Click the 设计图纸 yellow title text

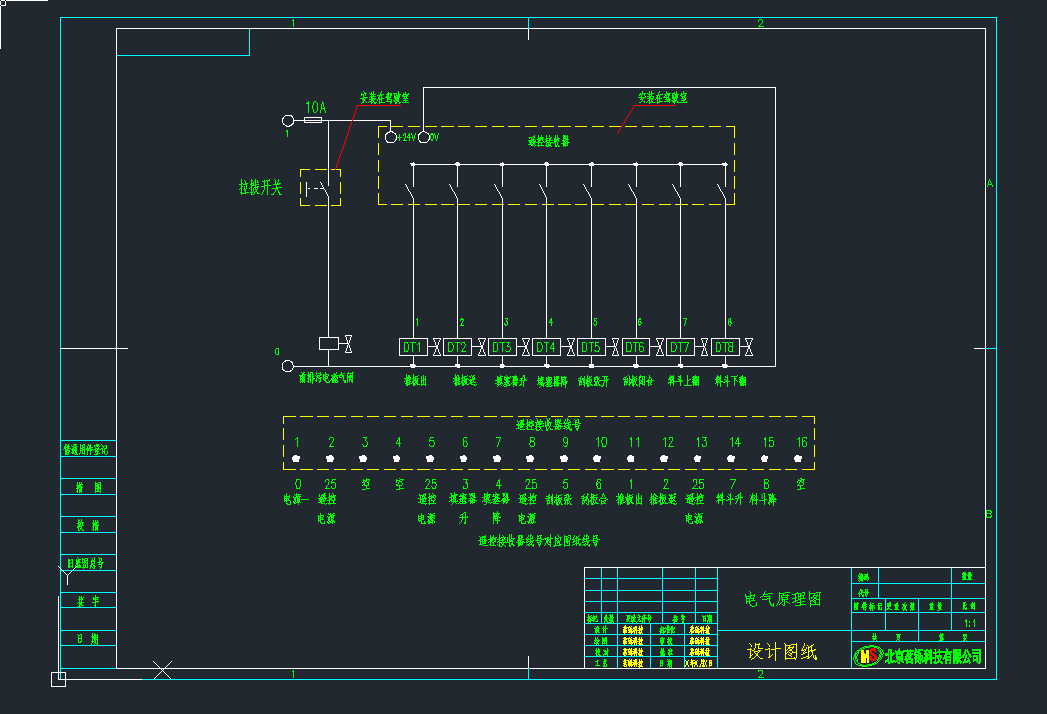[782, 653]
